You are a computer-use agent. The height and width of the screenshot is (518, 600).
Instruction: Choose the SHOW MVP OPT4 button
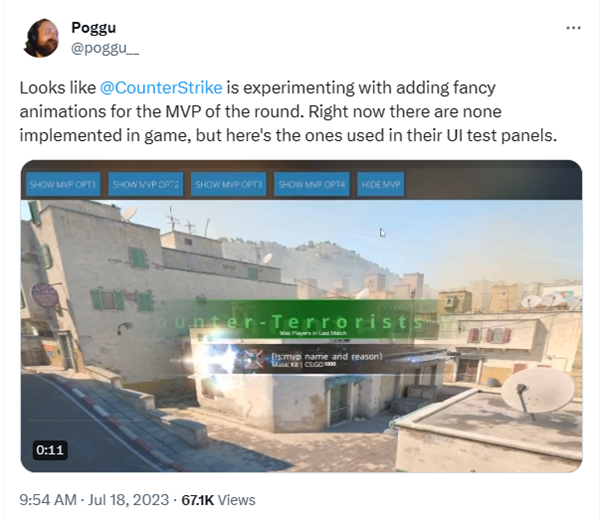312,184
